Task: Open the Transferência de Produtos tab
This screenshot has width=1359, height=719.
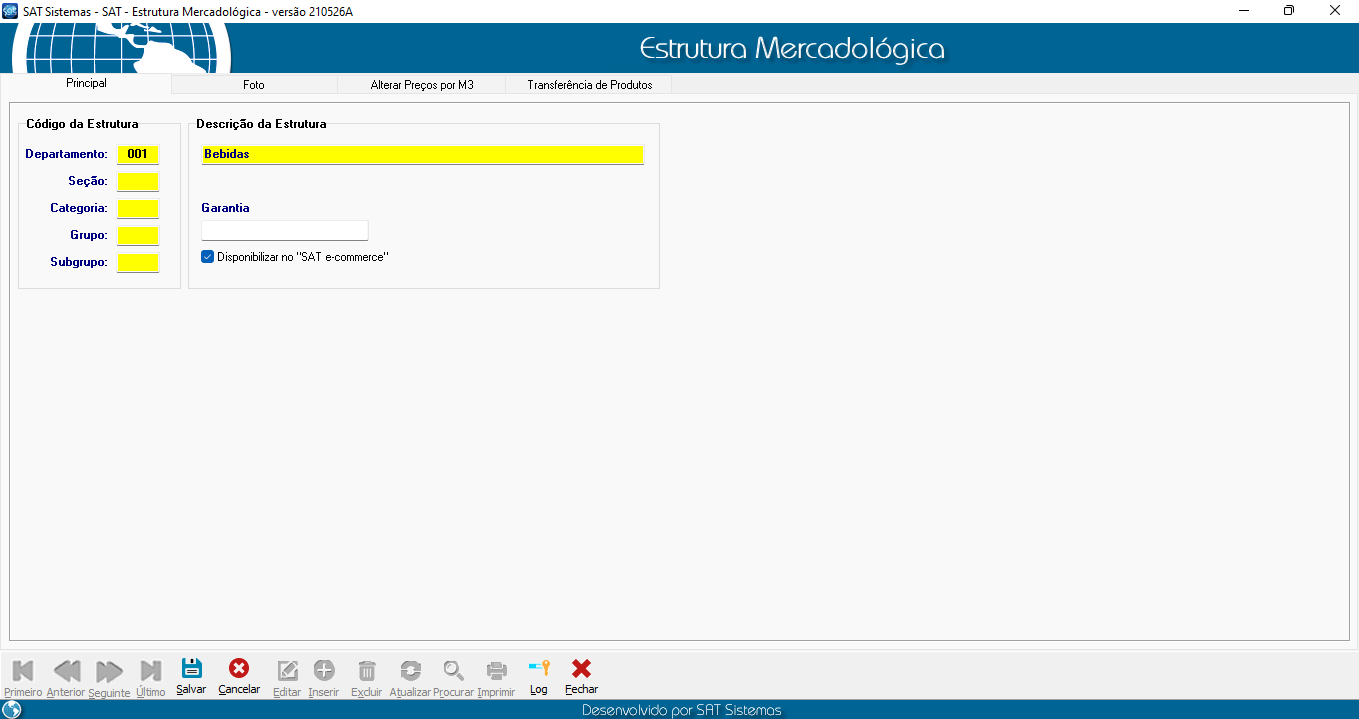Action: [x=589, y=85]
